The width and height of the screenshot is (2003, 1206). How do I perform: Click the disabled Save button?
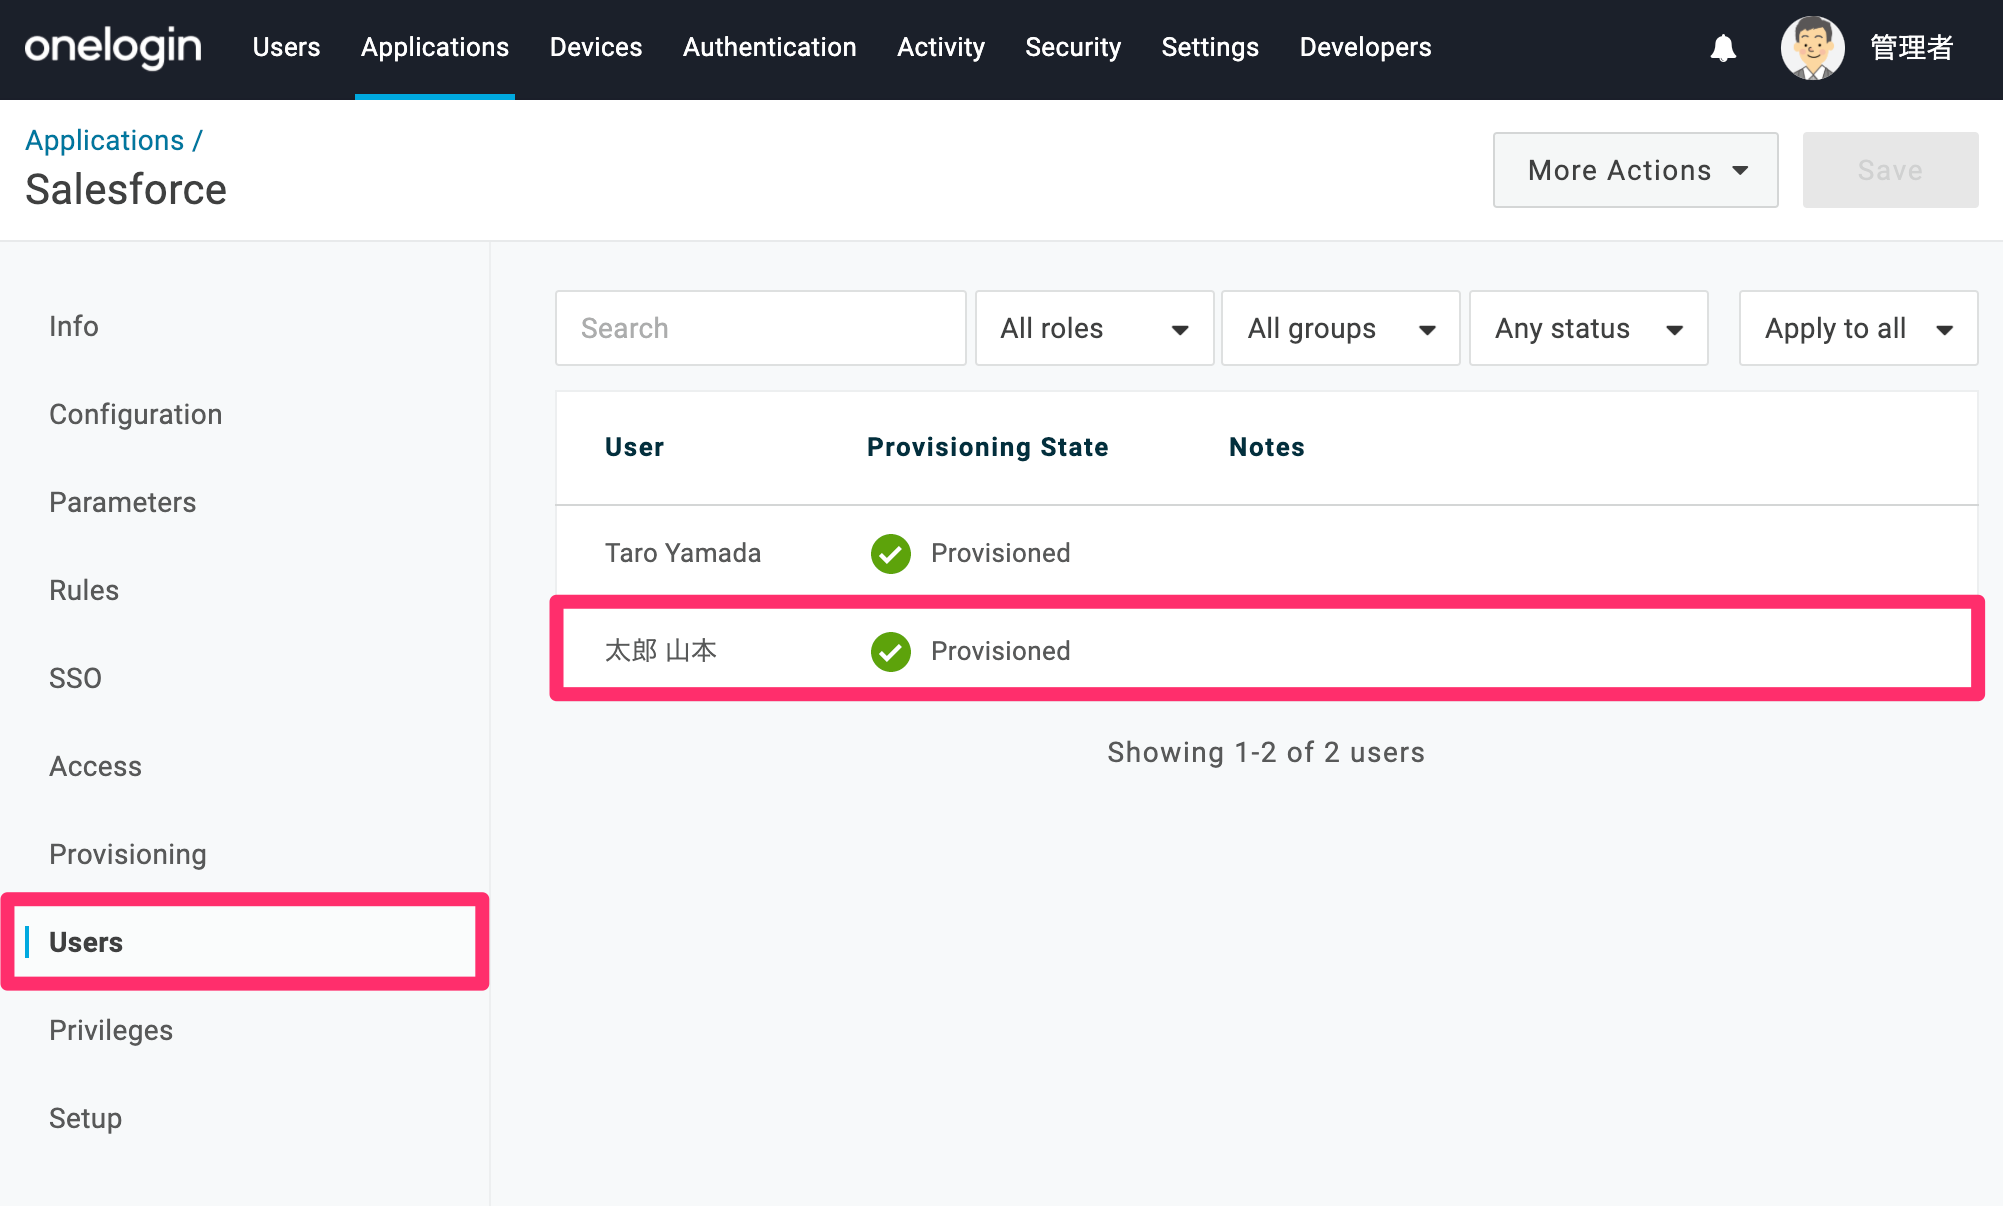click(1890, 170)
